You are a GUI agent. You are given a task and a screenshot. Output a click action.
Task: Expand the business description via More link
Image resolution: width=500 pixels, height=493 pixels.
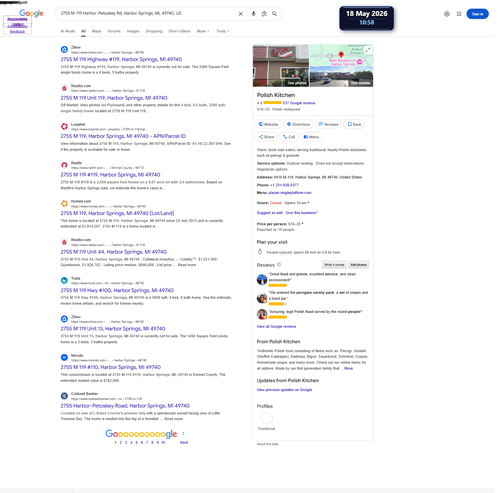348,368
